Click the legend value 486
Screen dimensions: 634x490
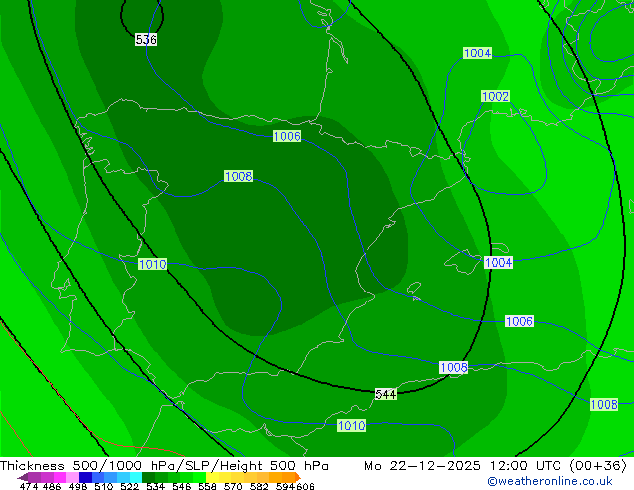pos(52,486)
